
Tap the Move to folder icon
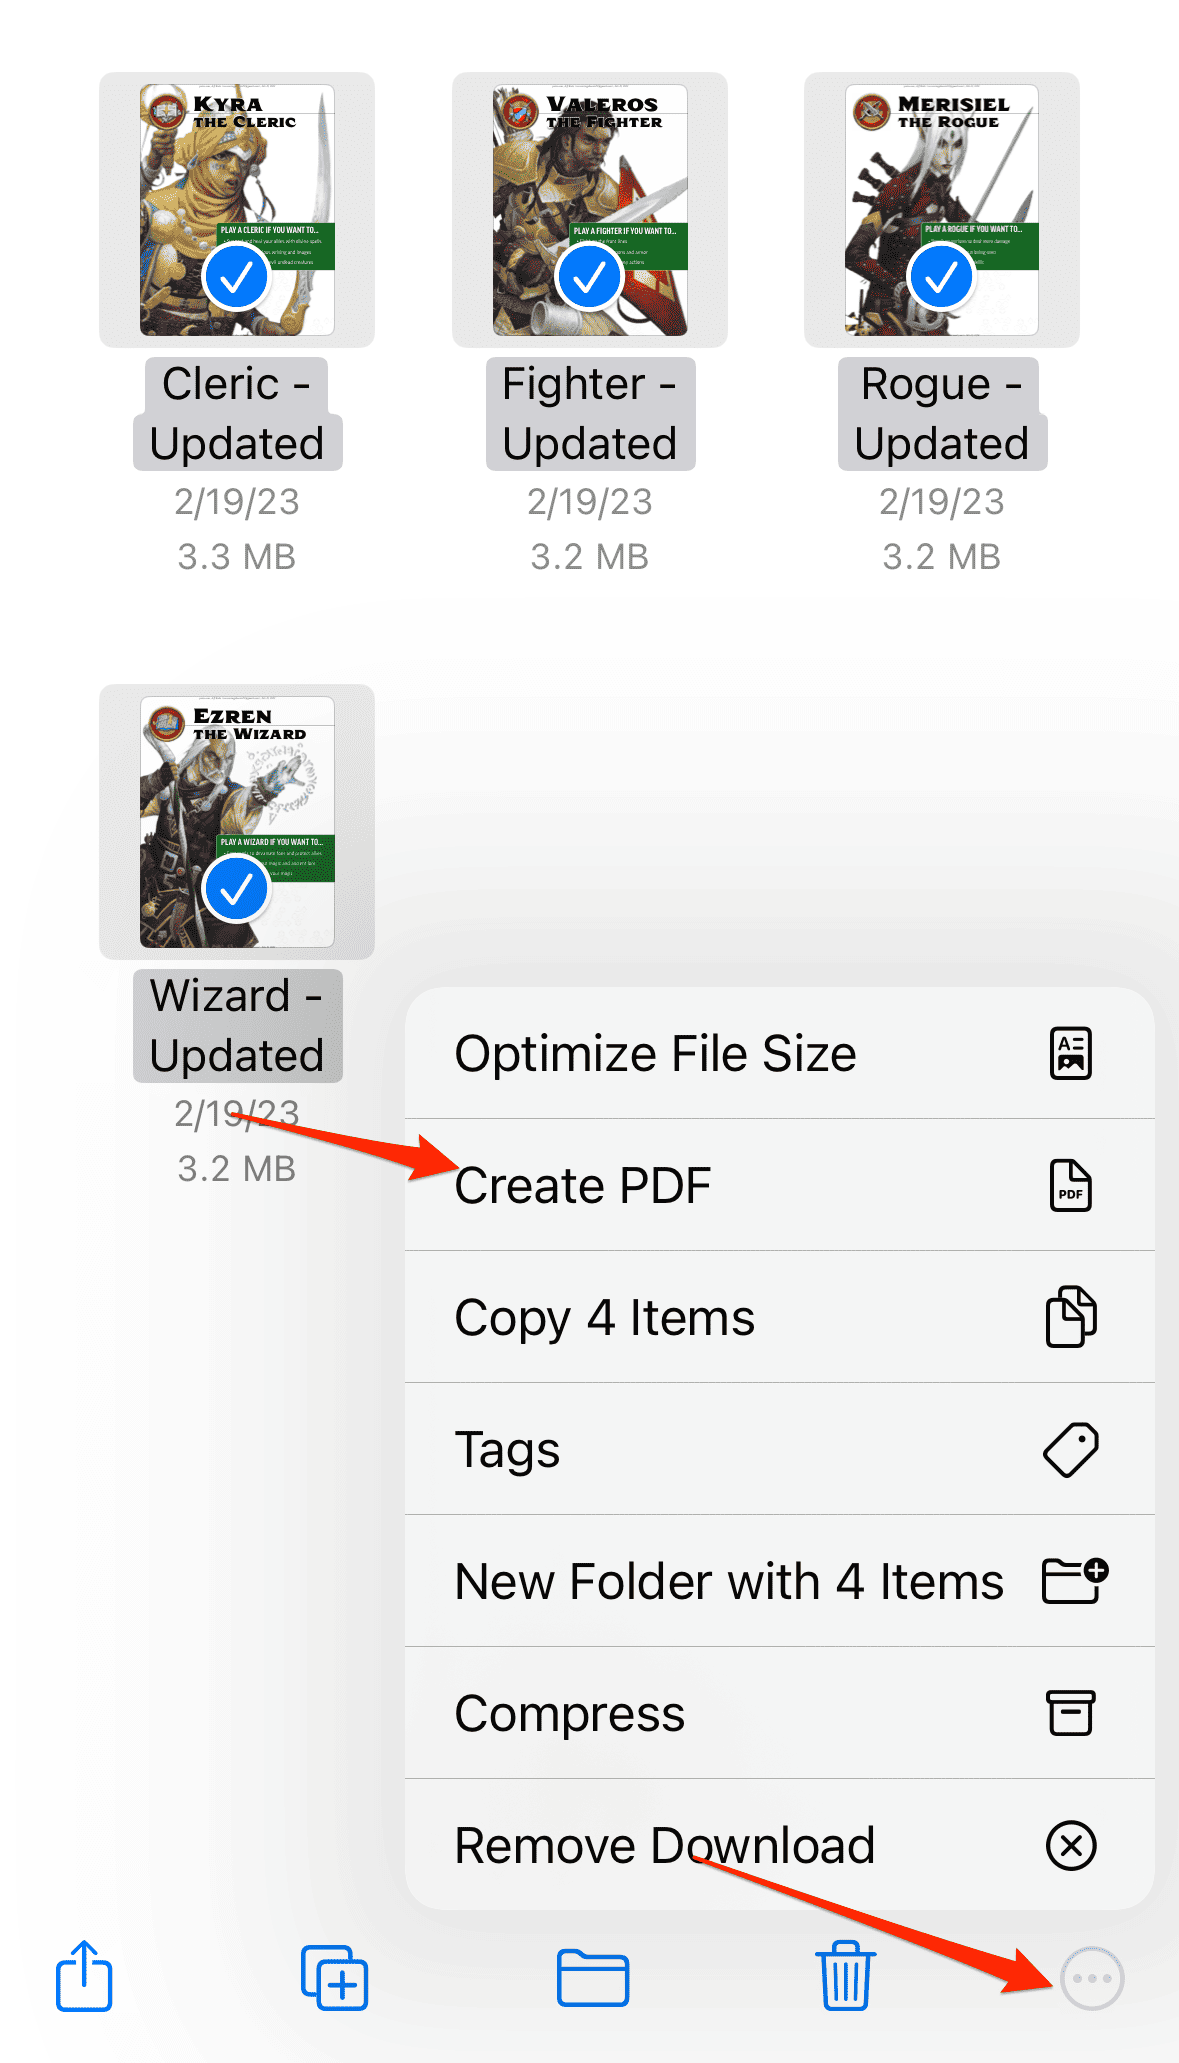pyautogui.click(x=593, y=1977)
